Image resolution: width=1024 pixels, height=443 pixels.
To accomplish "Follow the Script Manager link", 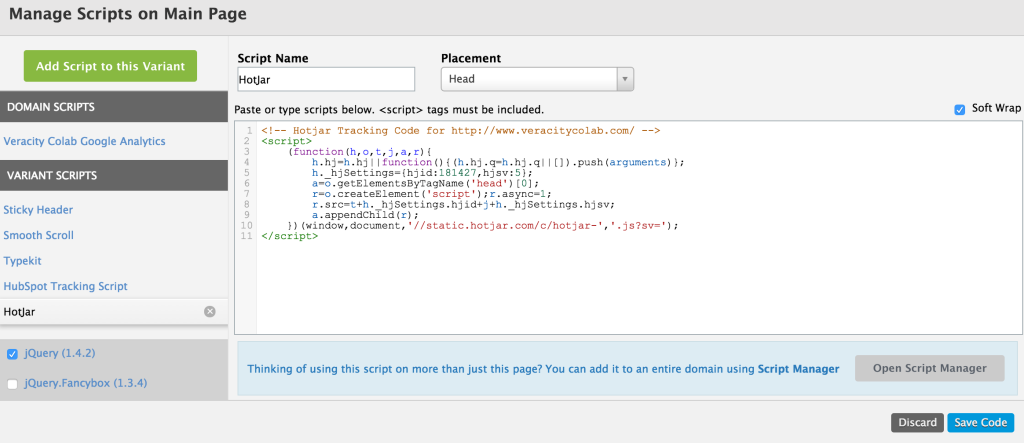I will [x=798, y=369].
